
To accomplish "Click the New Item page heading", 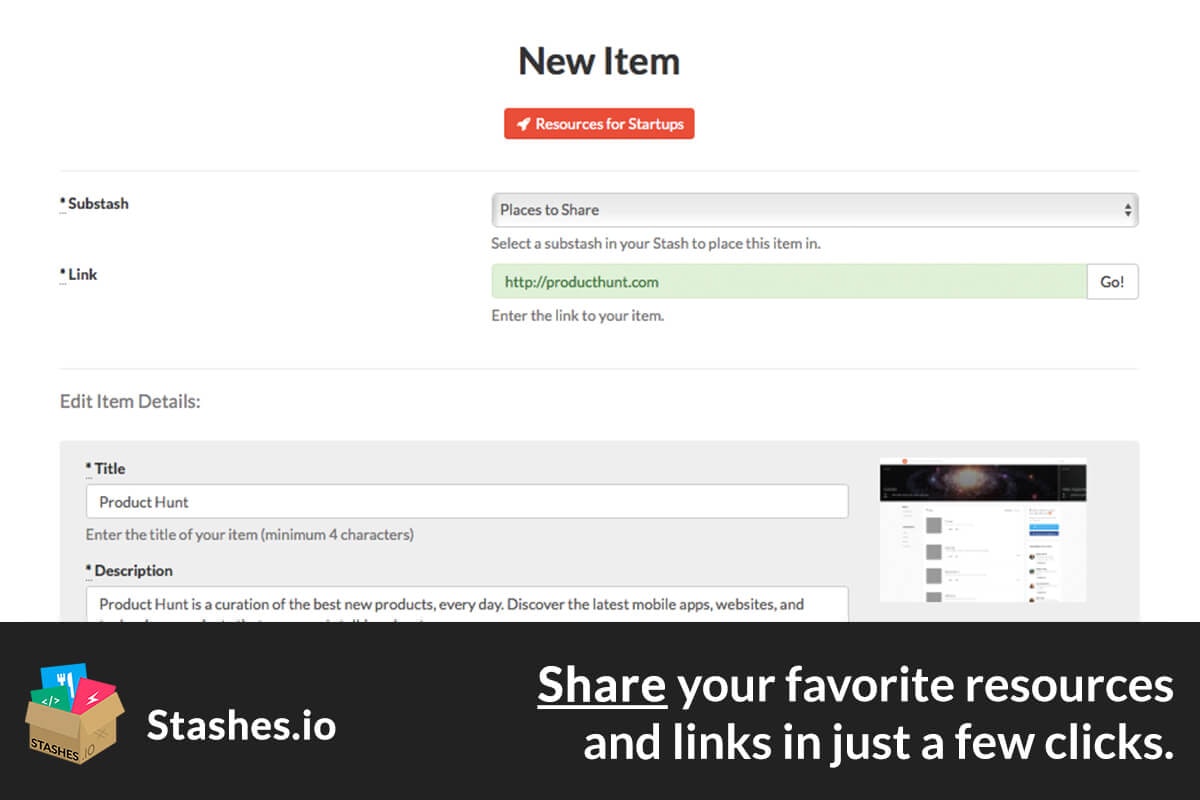I will [x=599, y=62].
